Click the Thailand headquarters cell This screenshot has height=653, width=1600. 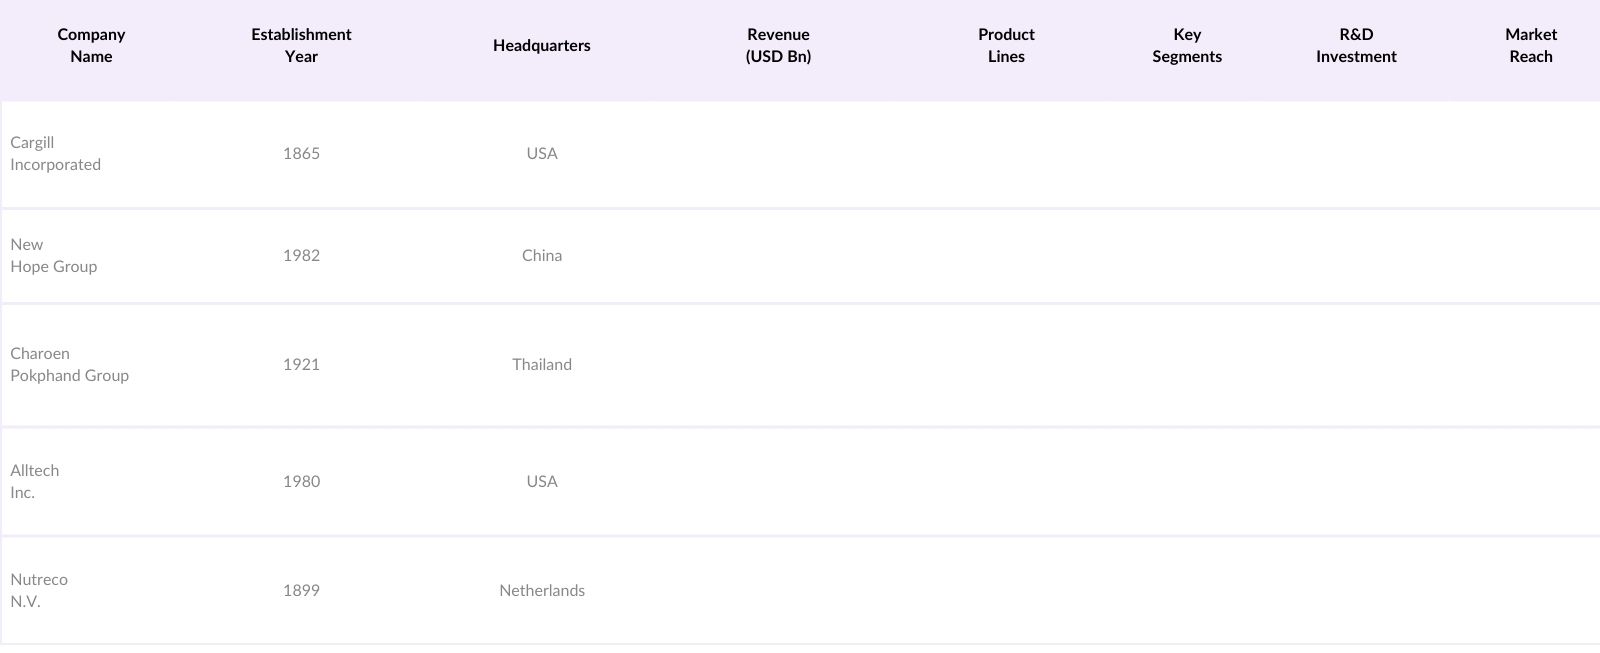pyautogui.click(x=542, y=365)
